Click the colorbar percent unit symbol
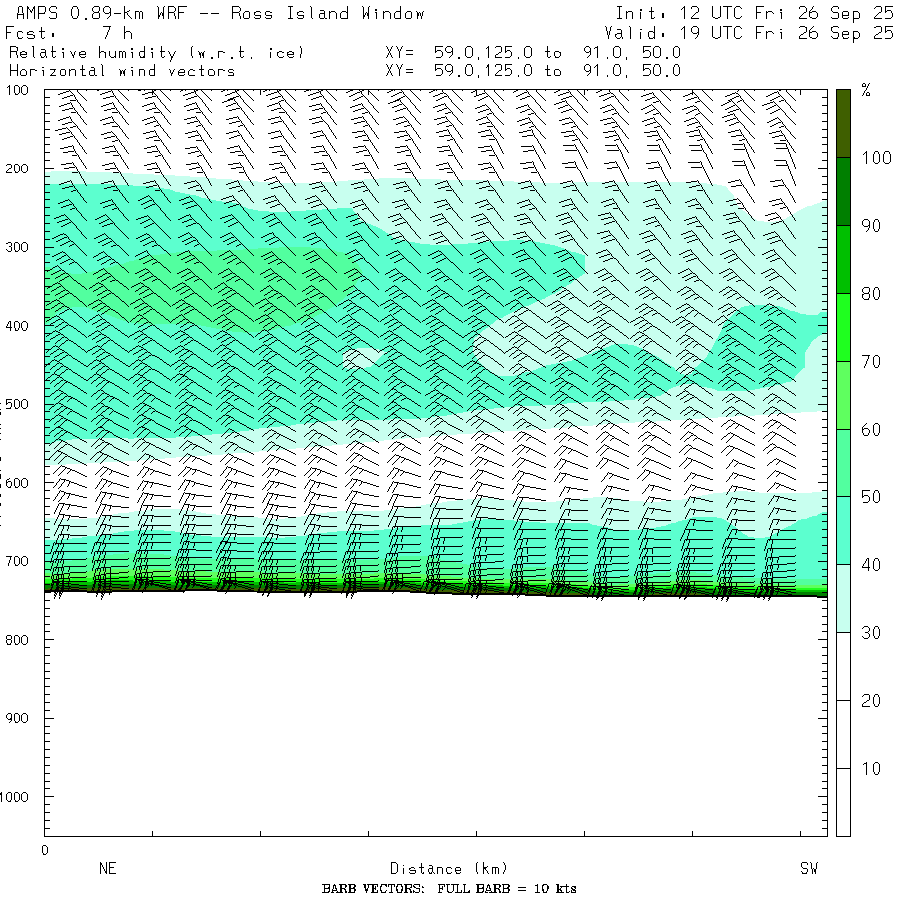 (x=866, y=90)
